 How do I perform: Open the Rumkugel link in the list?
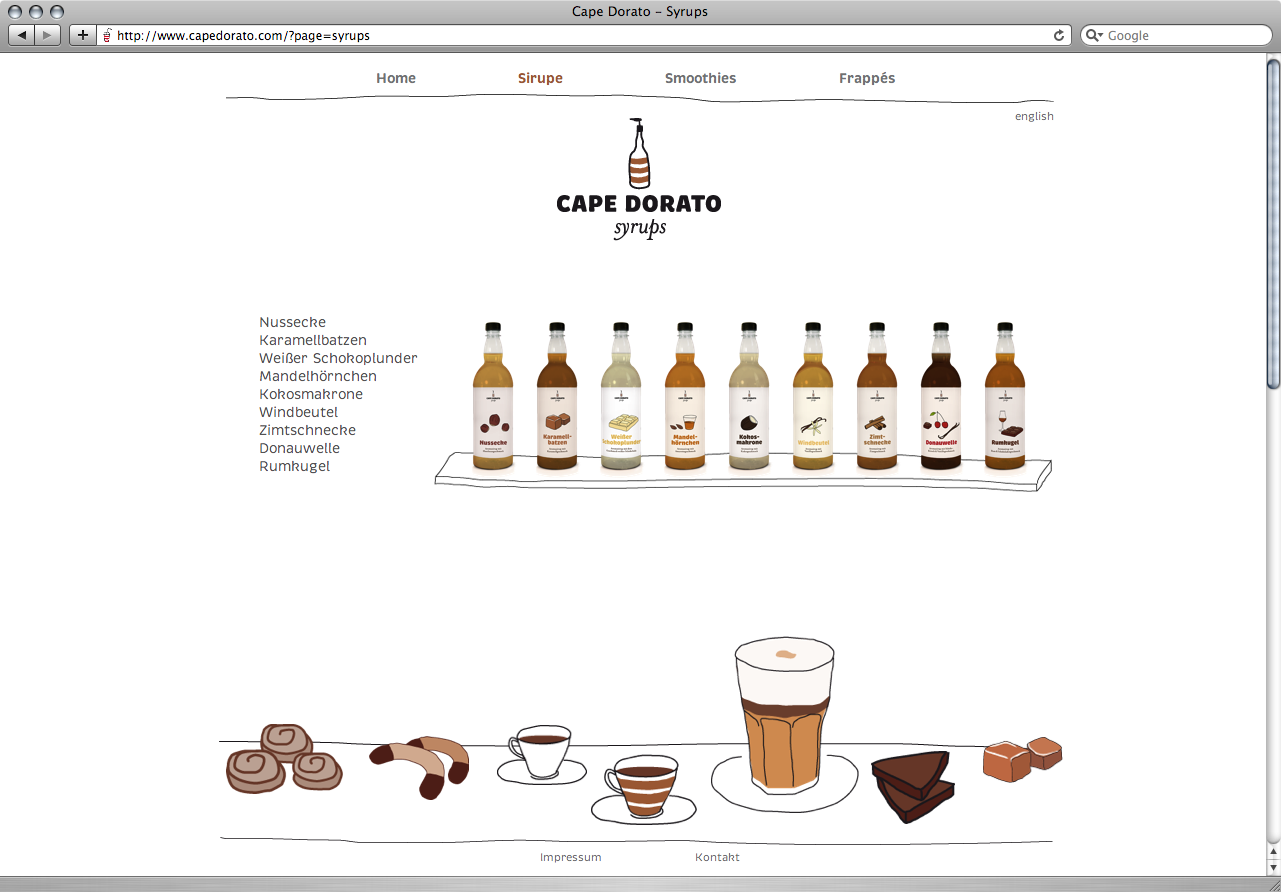pyautogui.click(x=294, y=466)
